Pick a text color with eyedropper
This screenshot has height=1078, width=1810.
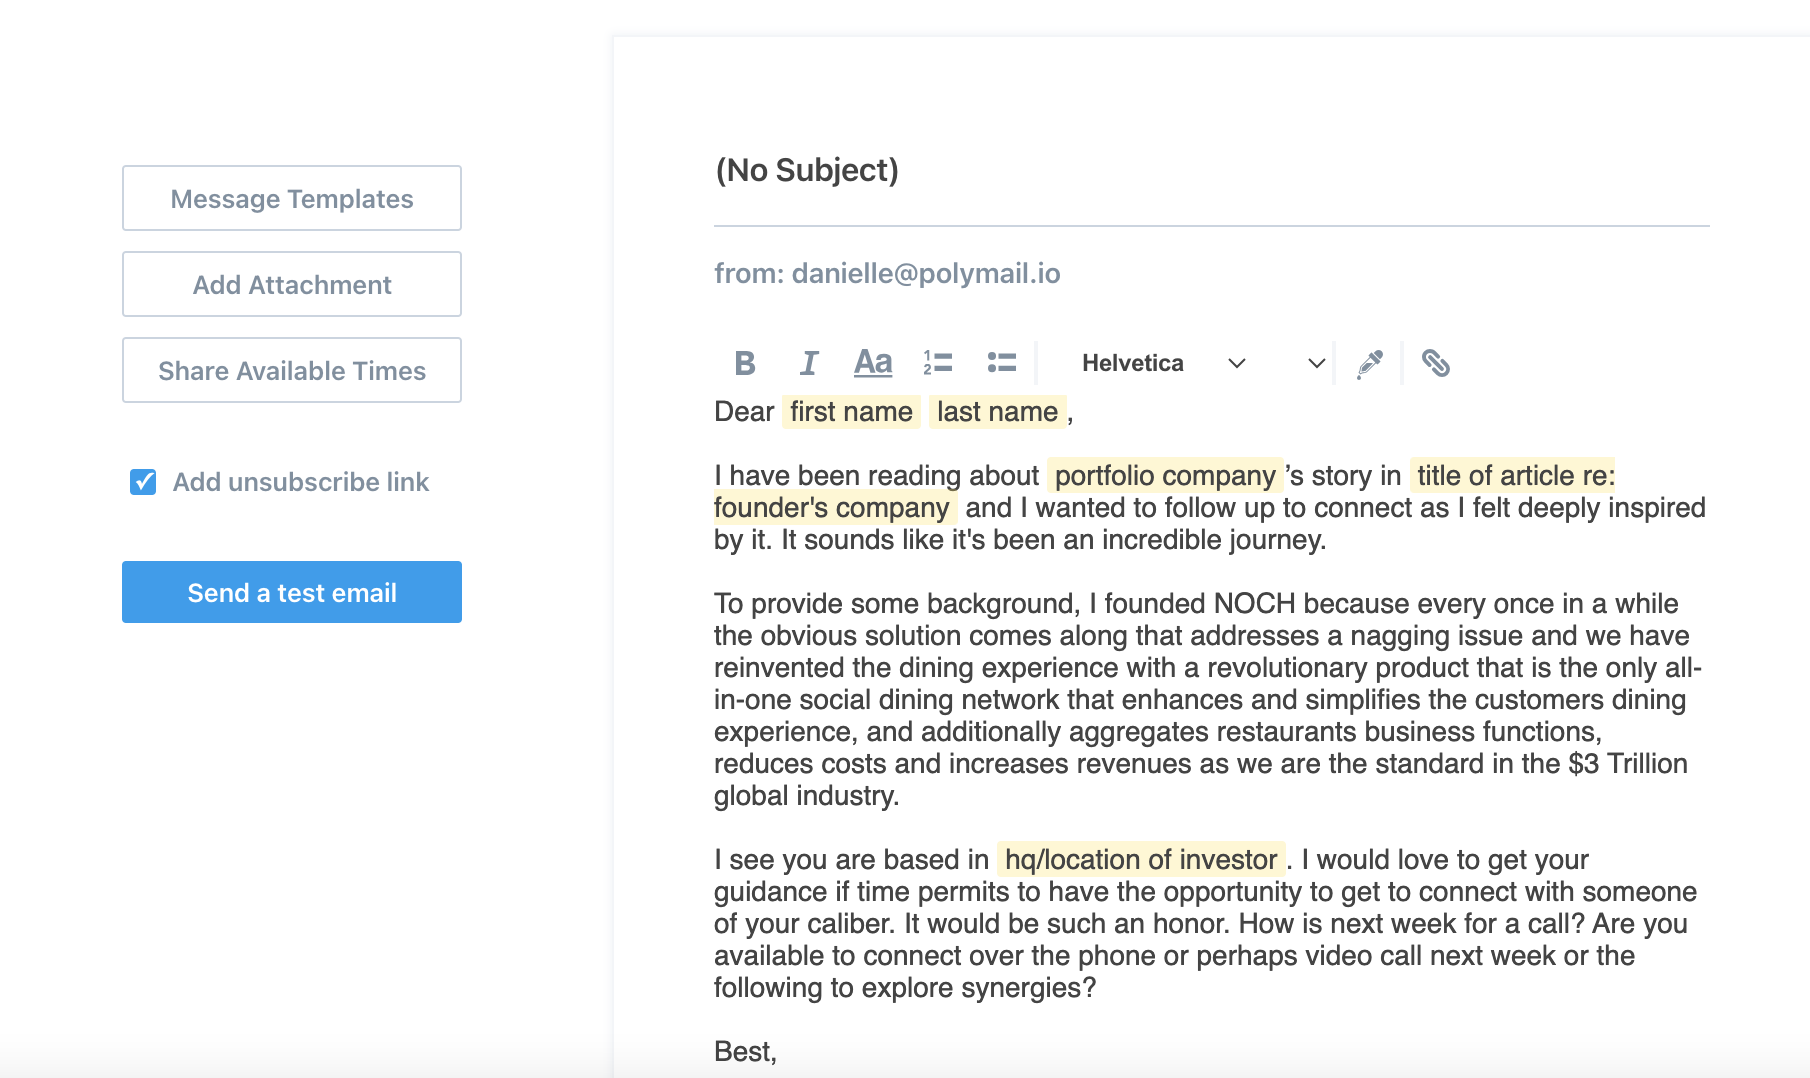1369,363
